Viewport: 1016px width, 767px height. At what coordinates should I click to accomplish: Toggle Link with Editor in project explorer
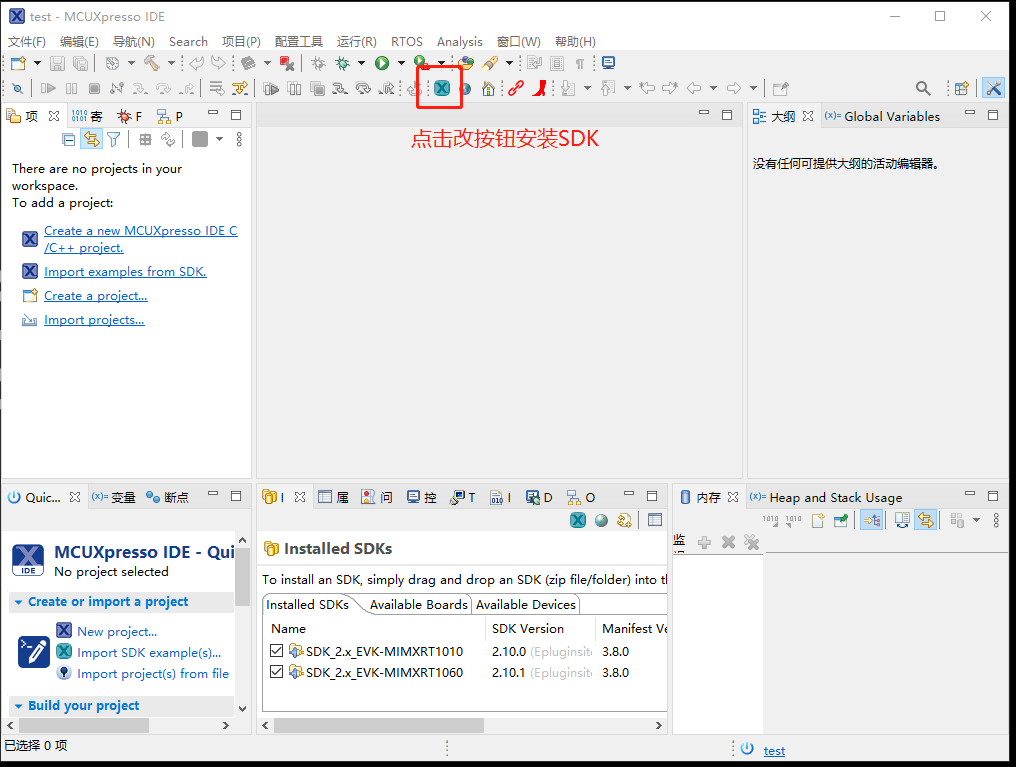(x=91, y=139)
